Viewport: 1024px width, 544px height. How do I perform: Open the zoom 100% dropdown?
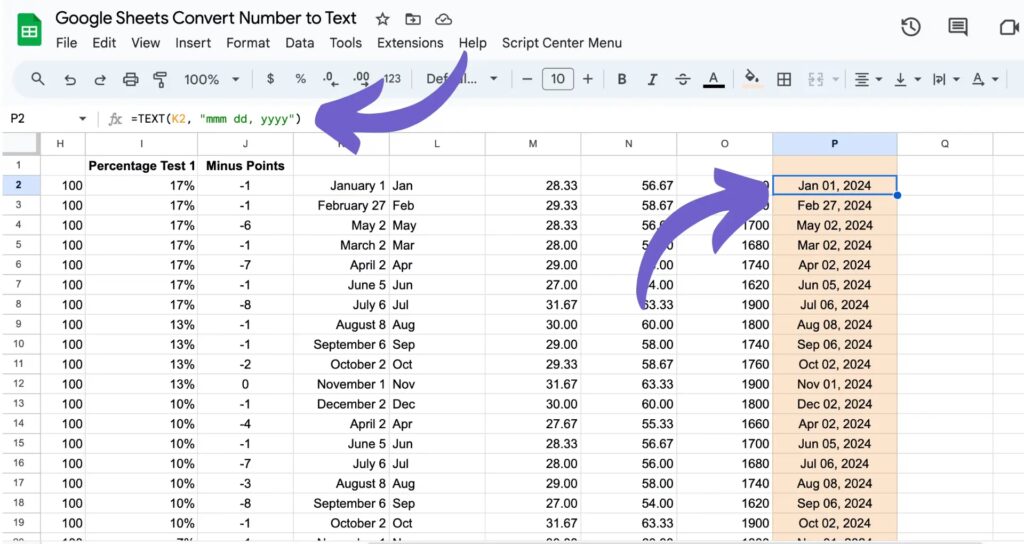coord(211,79)
